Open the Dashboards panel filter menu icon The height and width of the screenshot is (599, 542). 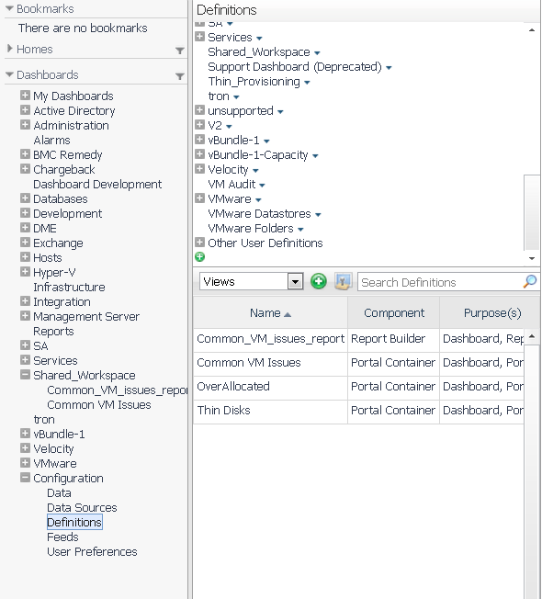[180, 76]
